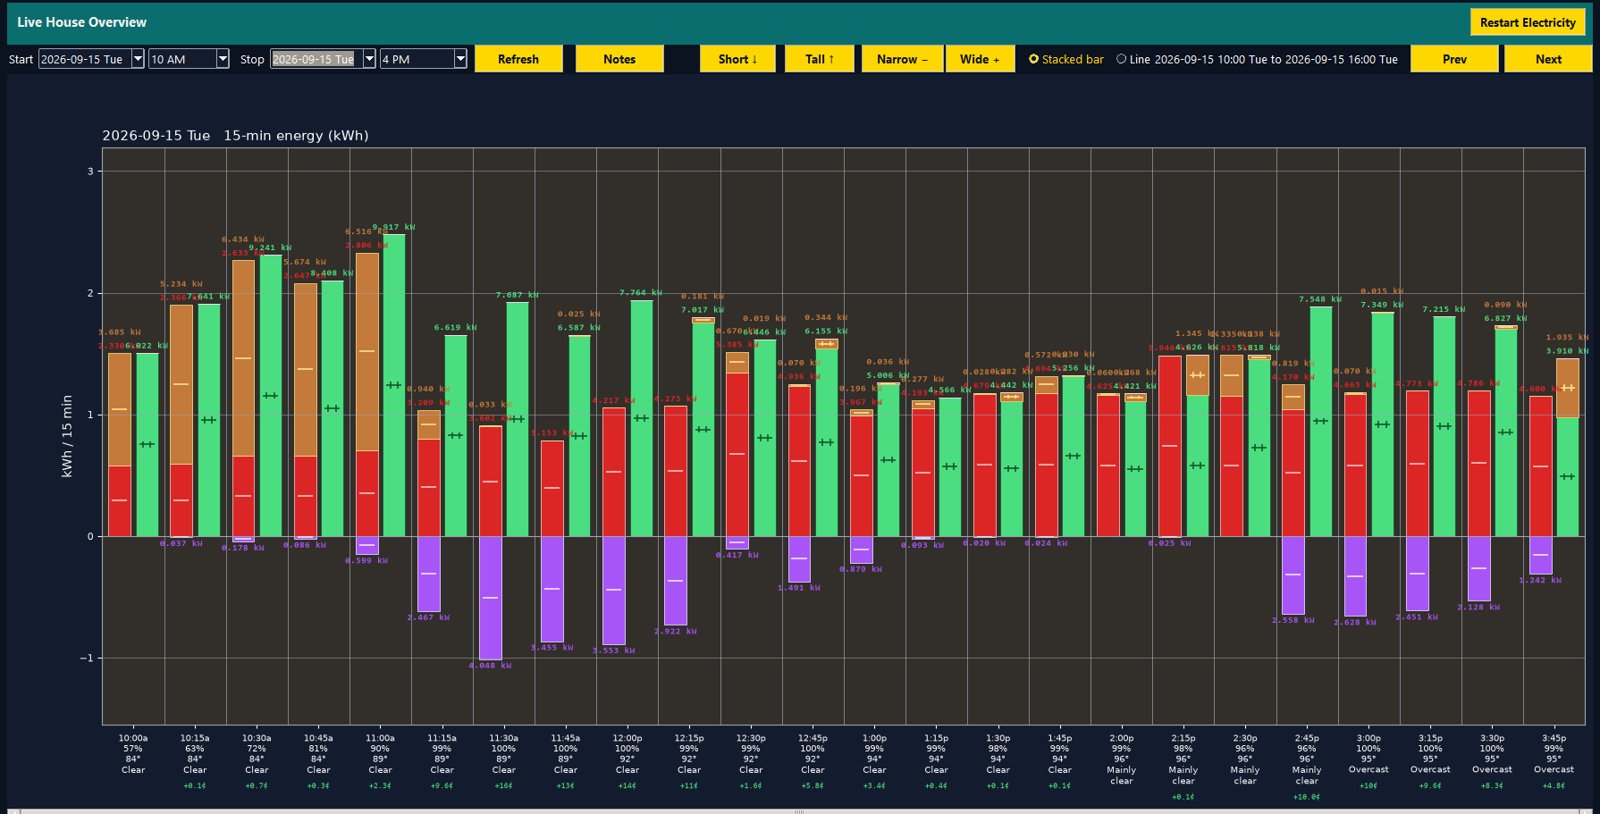Open the Start date picker arrow
The image size is (1600, 814).
138,59
